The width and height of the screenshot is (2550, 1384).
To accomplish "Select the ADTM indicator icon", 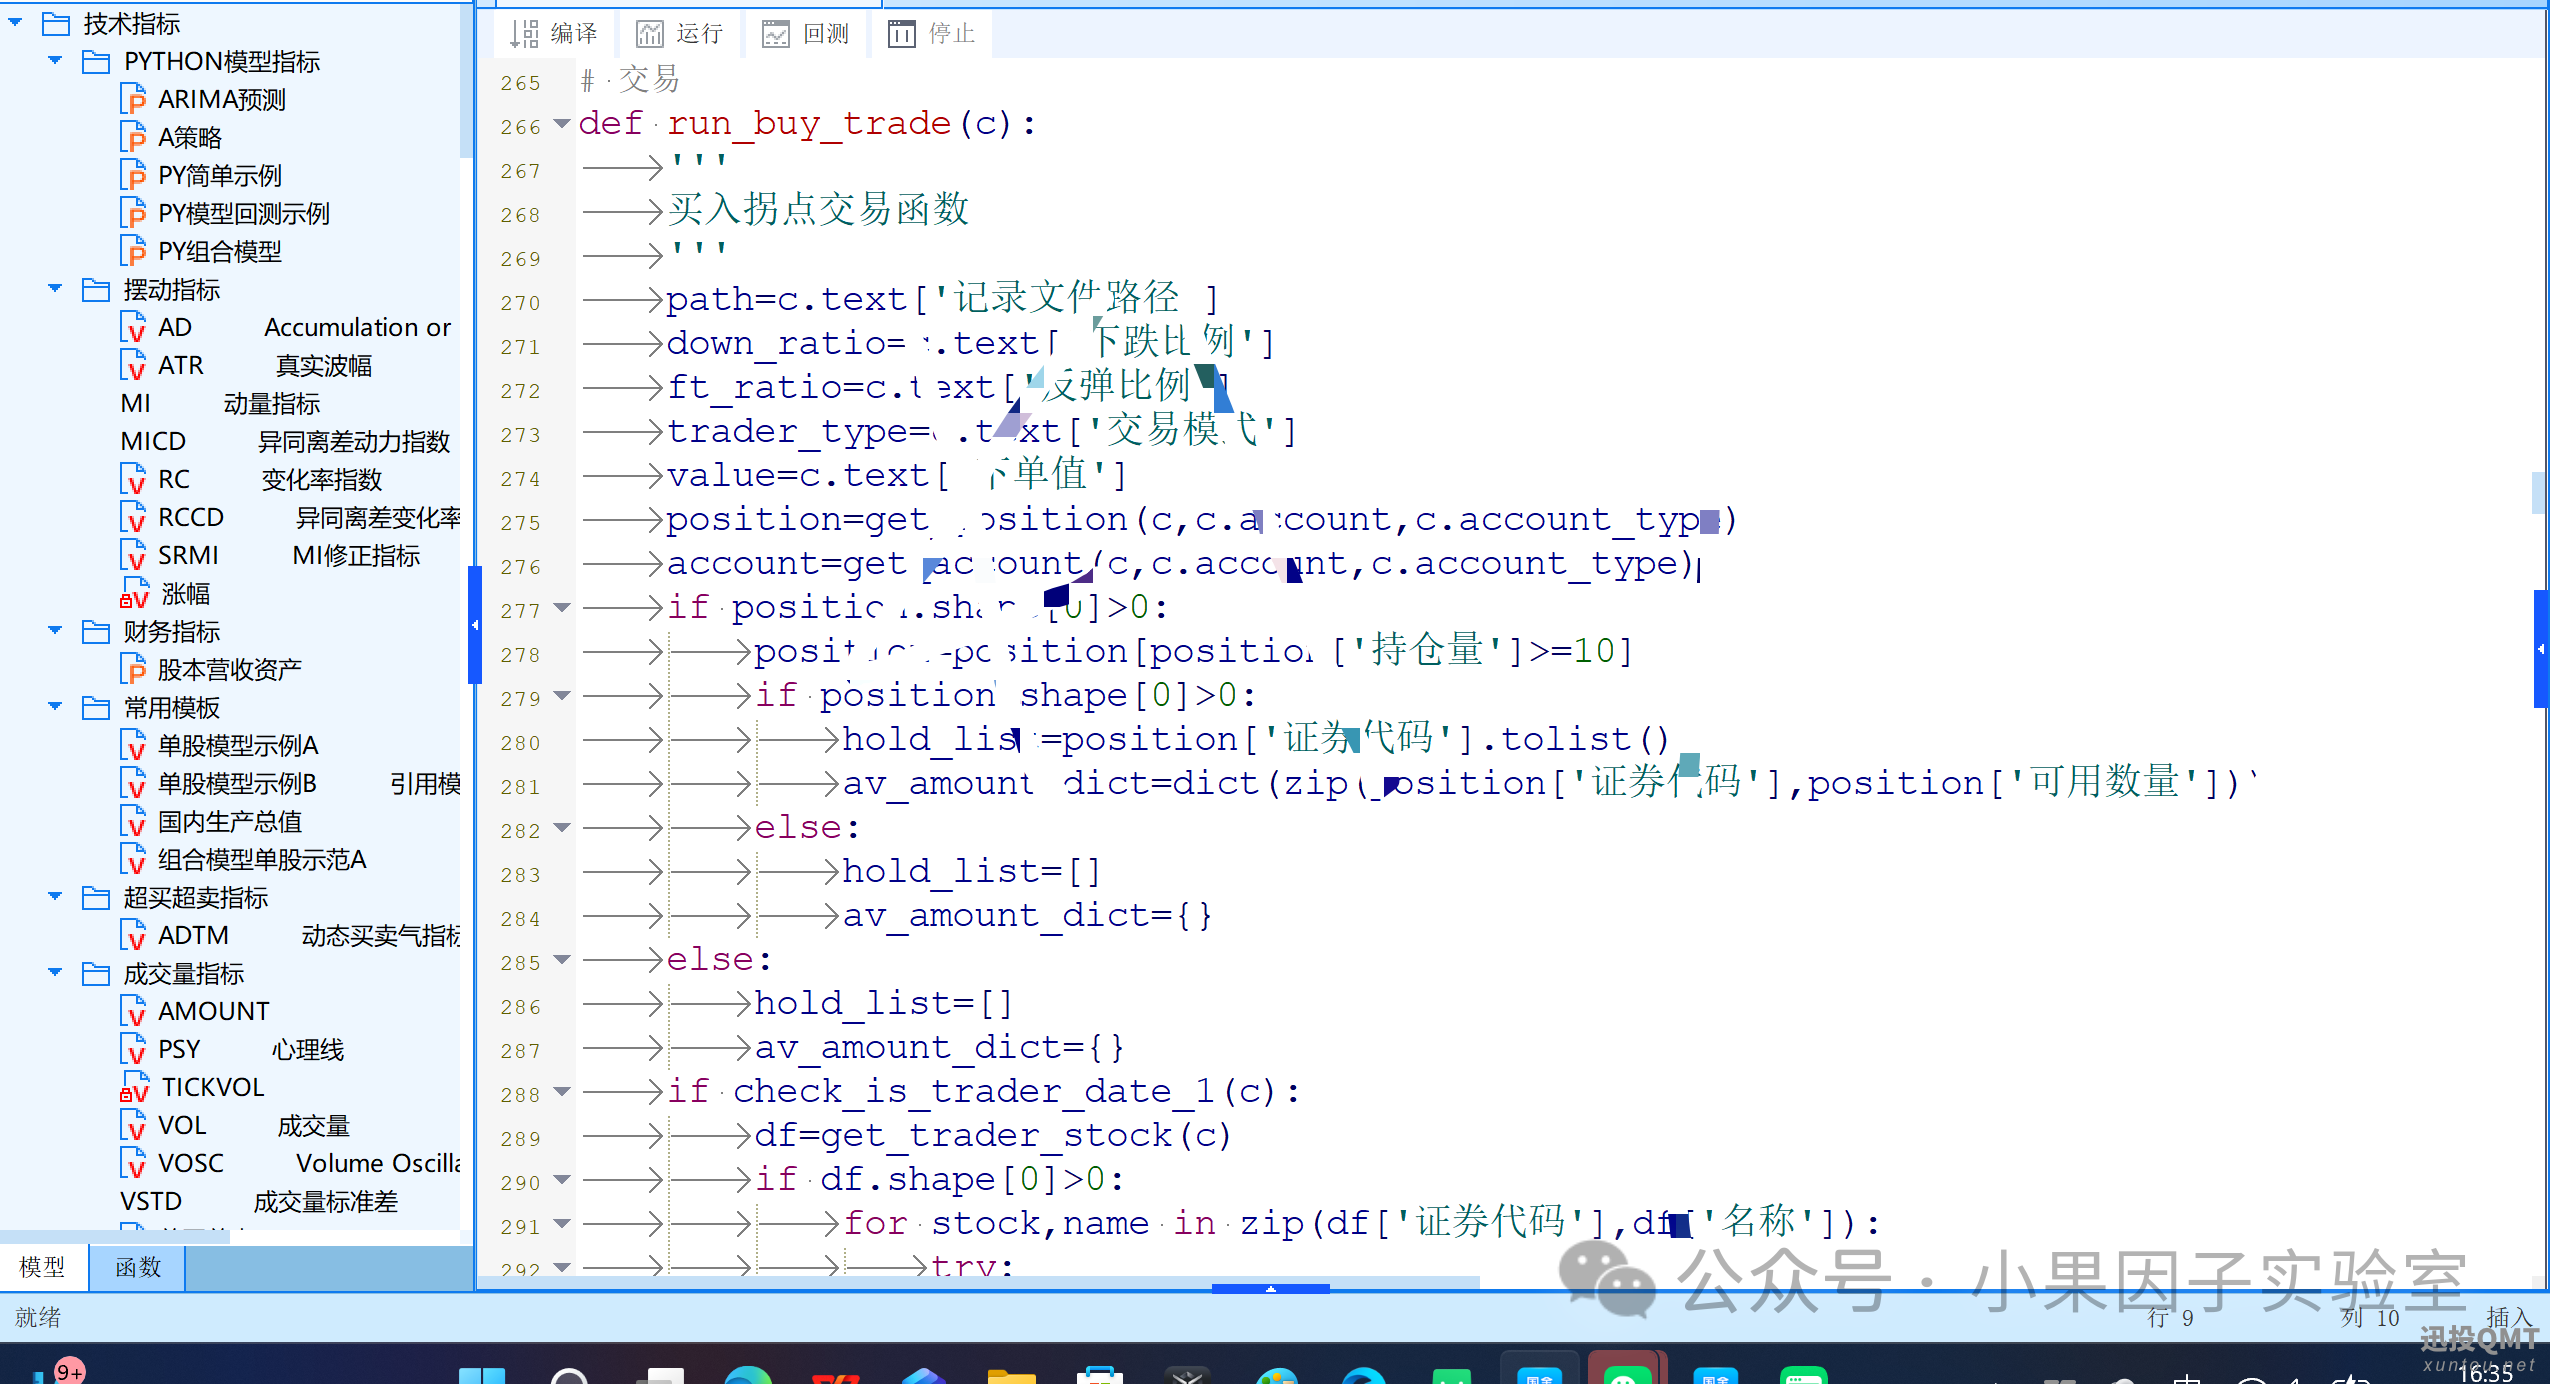I will 133,935.
